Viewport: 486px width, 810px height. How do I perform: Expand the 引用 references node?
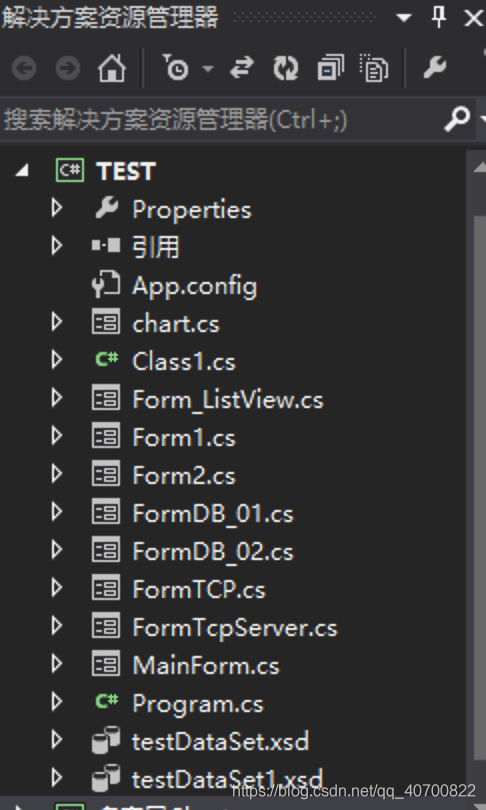(57, 246)
